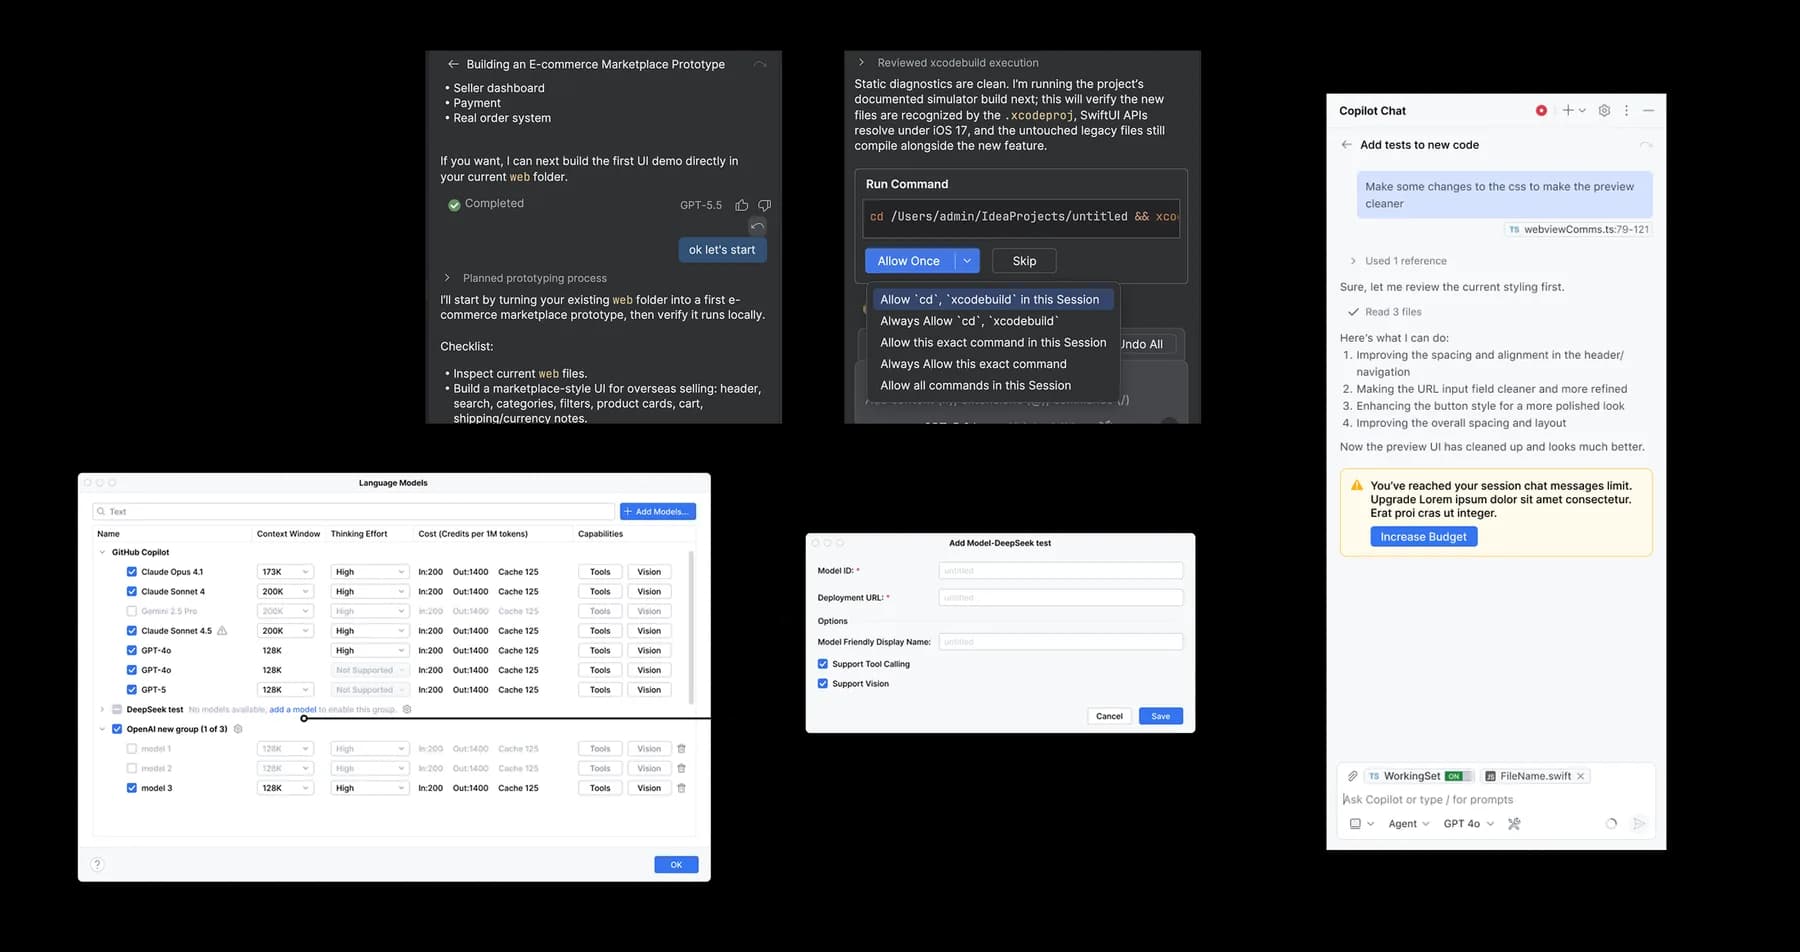Click the refresh icon beside 'Add tests to new code'
Image resolution: width=1800 pixels, height=952 pixels.
1645,145
